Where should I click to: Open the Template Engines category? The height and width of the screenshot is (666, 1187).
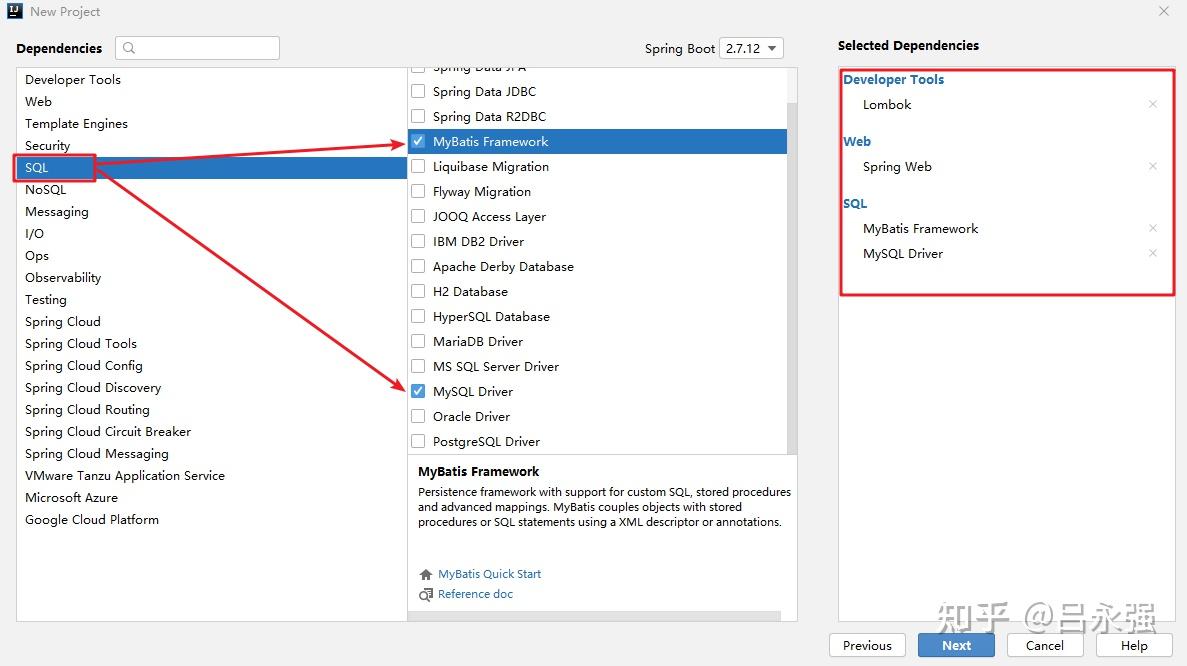point(211,123)
